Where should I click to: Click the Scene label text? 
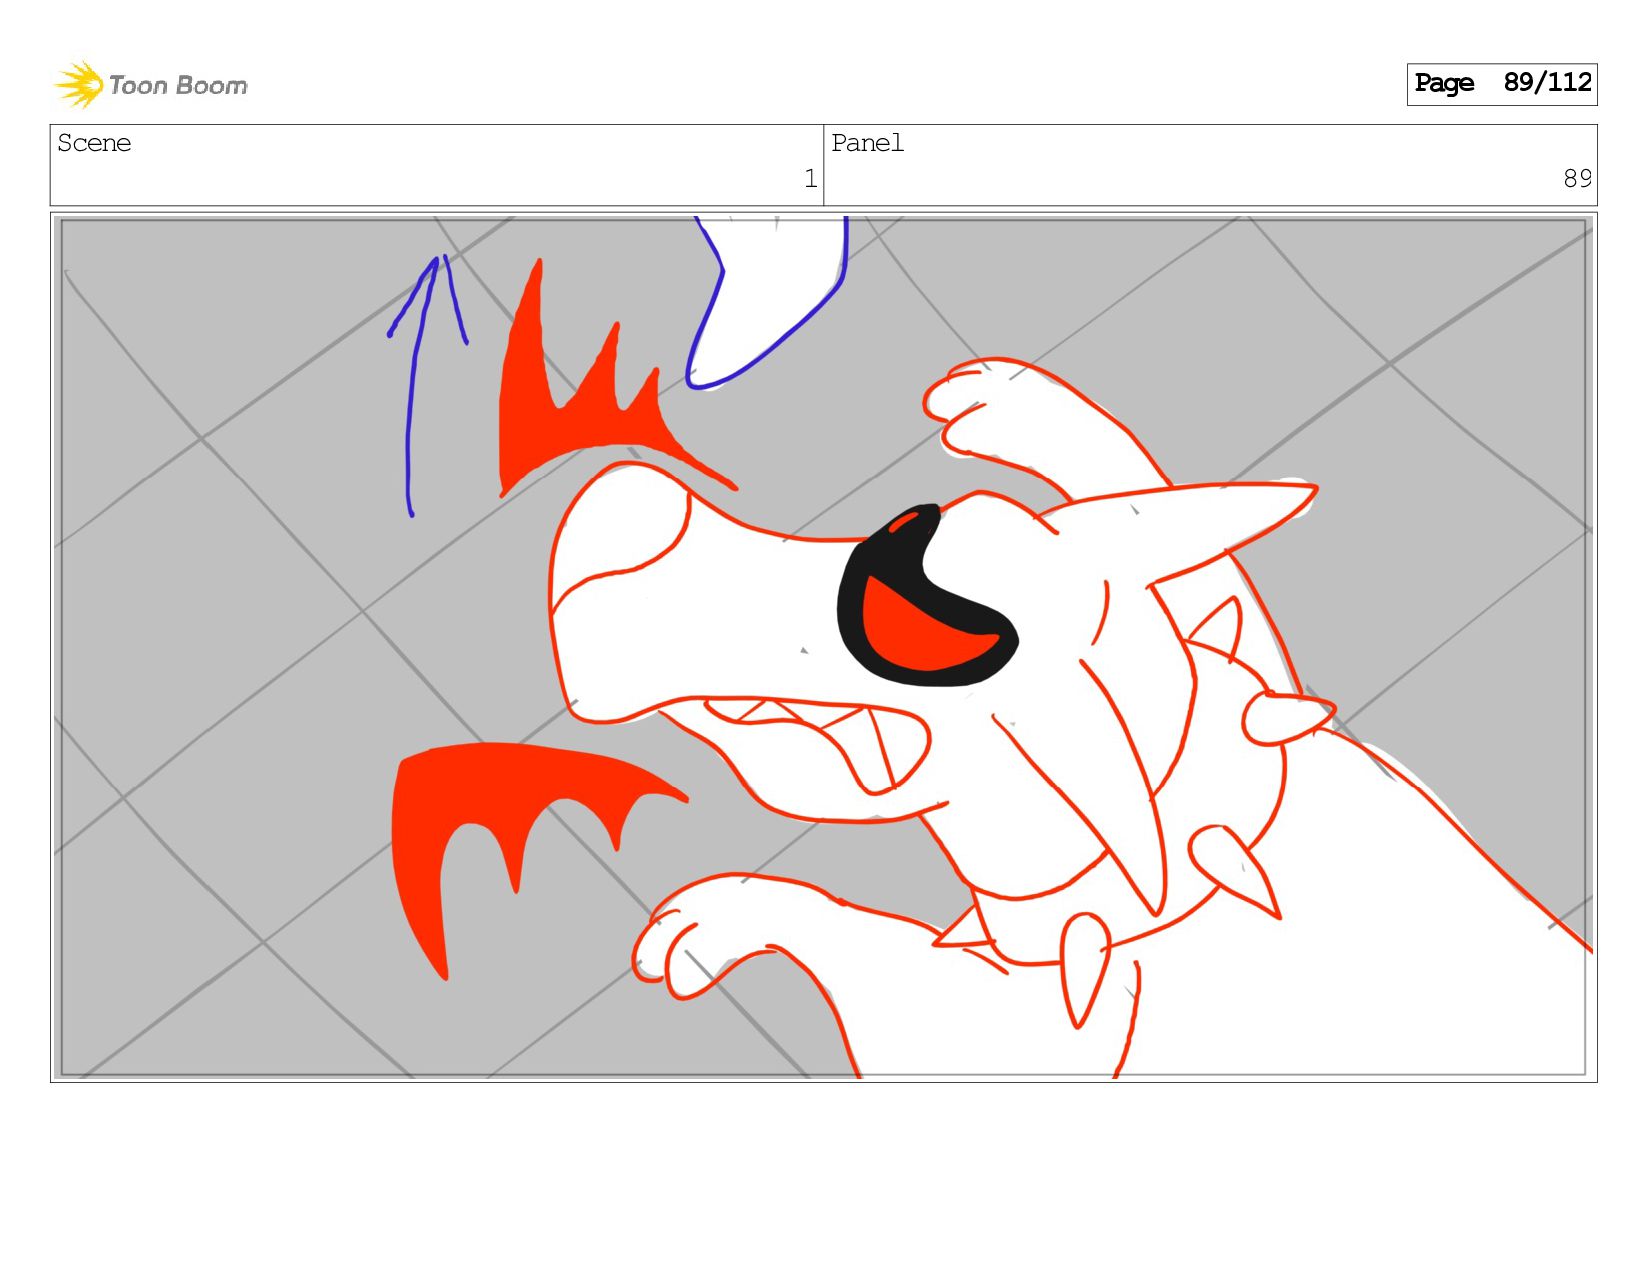click(x=94, y=143)
